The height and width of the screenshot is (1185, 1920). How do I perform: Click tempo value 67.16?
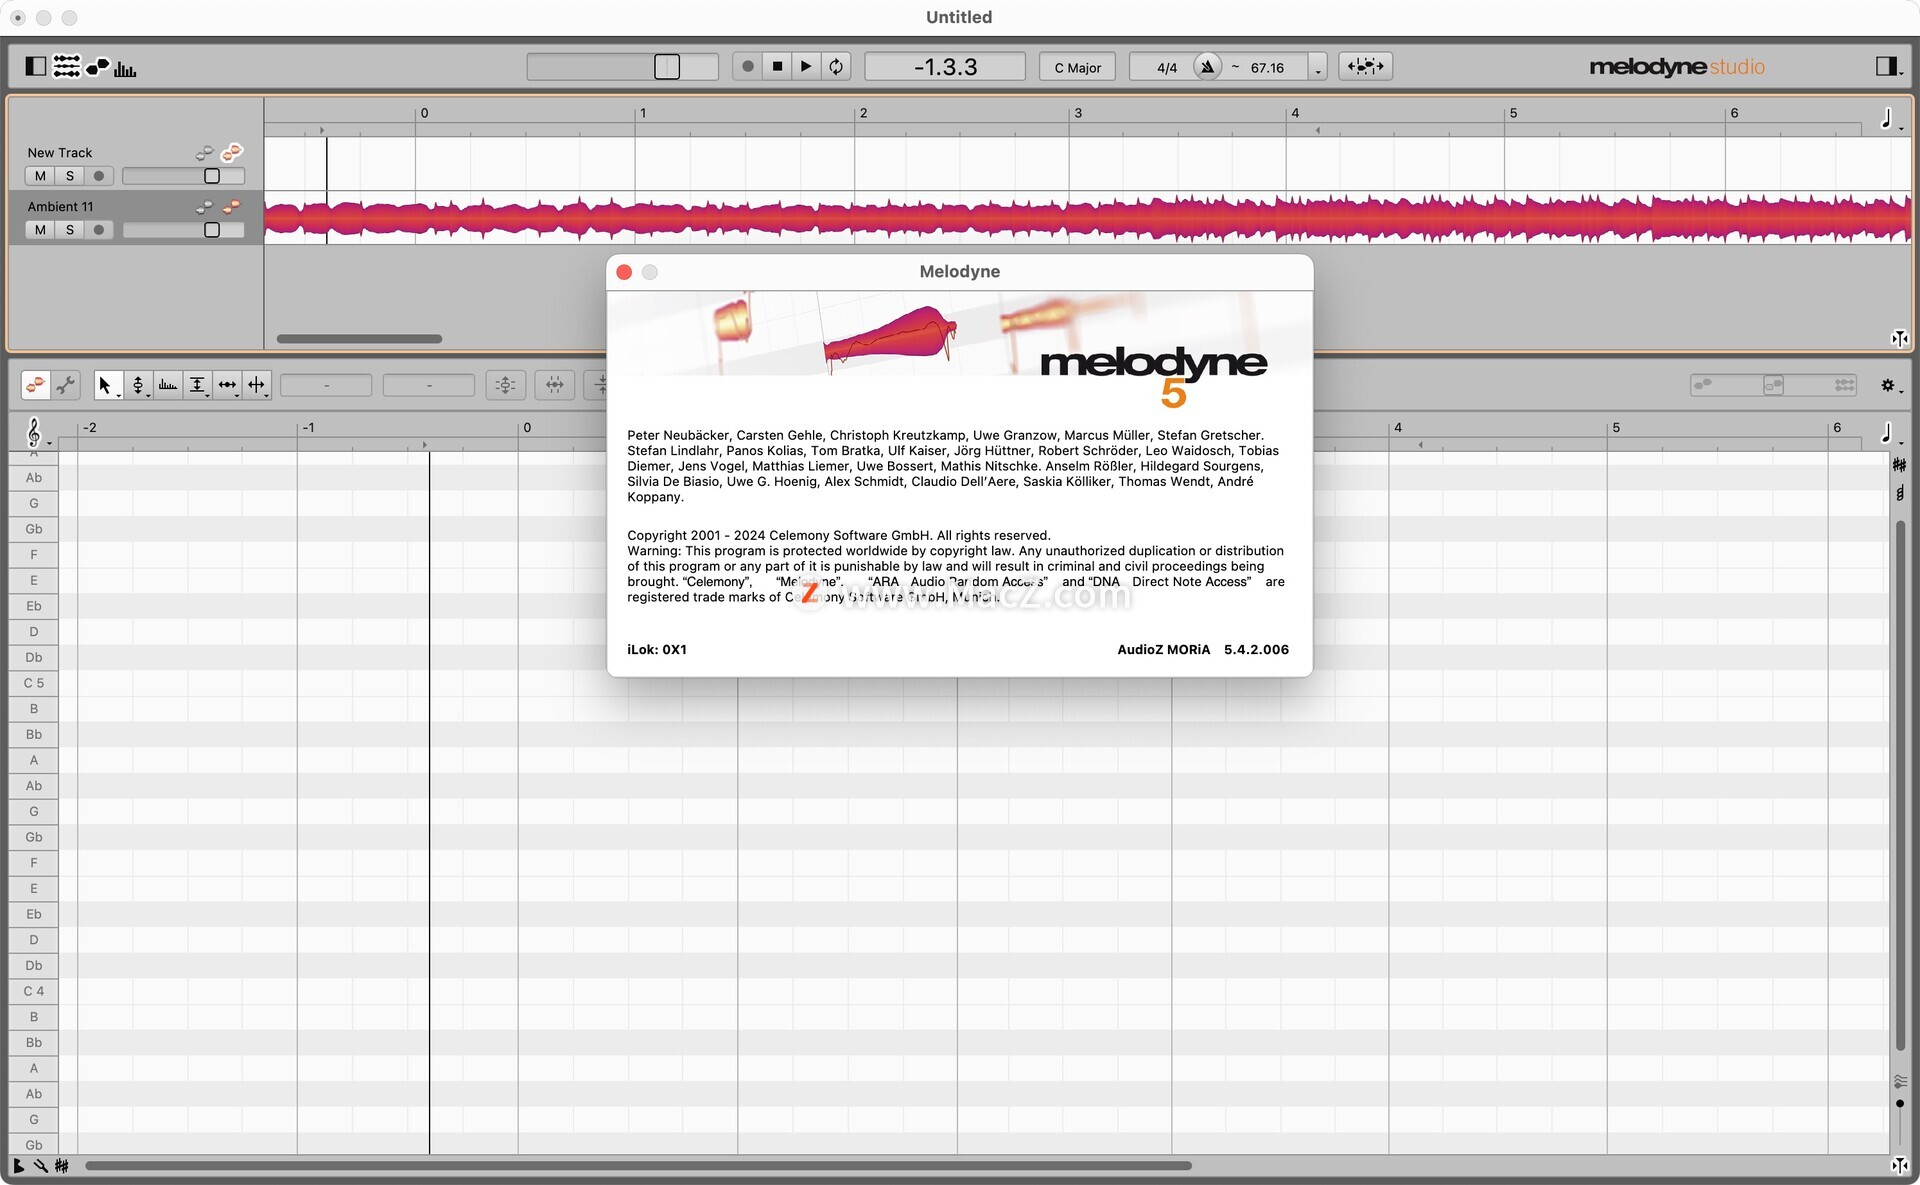tap(1266, 68)
